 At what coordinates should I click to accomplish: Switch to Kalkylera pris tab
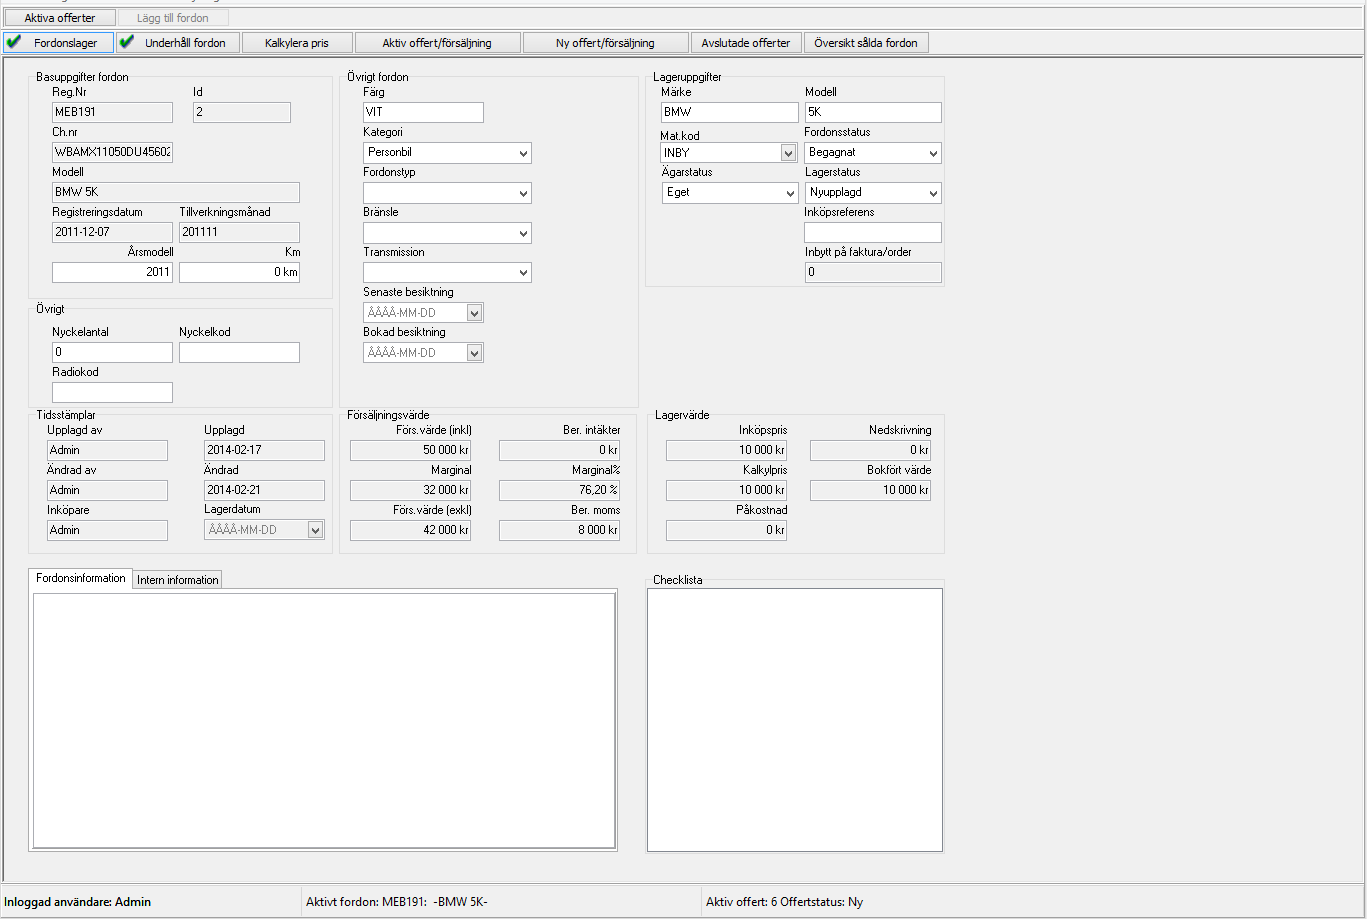tap(297, 43)
